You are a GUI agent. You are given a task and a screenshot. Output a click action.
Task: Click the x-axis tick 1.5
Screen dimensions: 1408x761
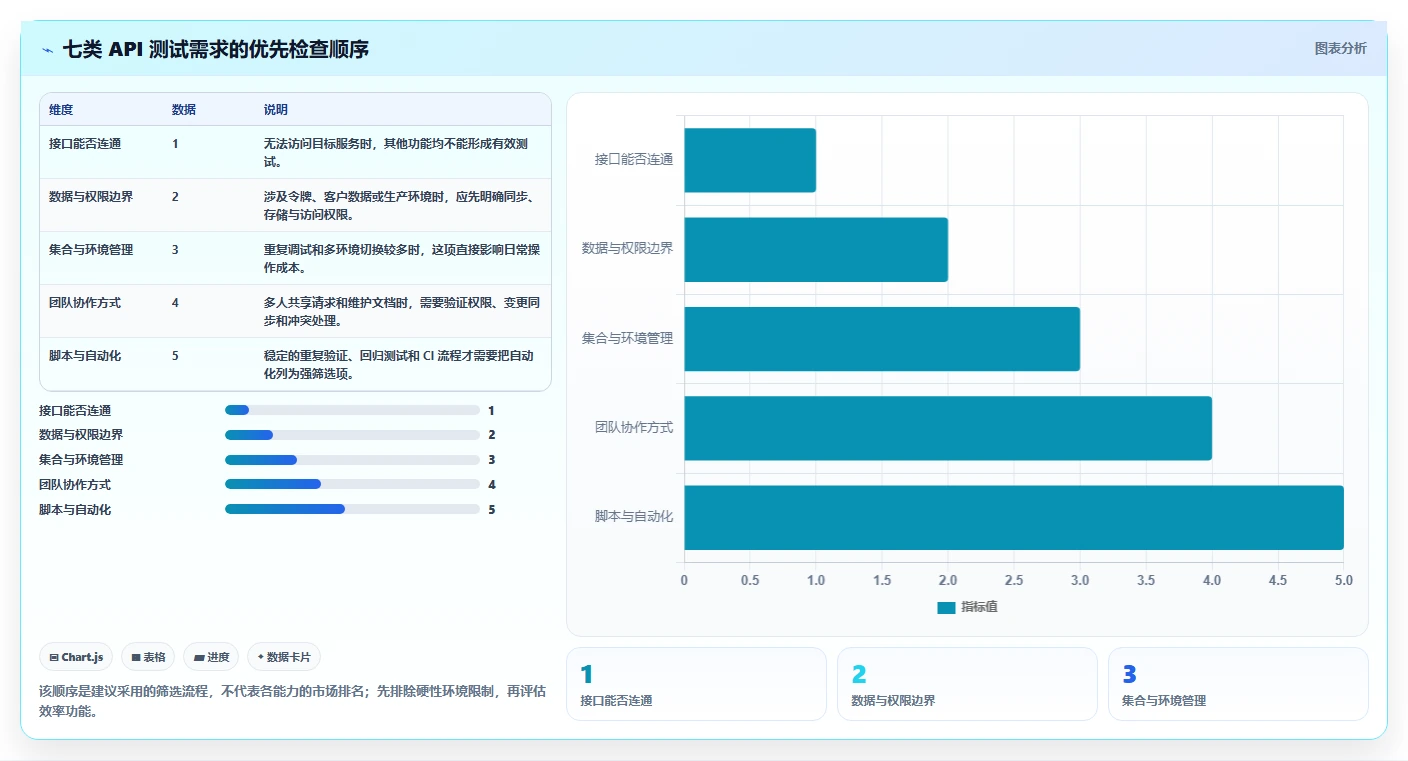882,581
